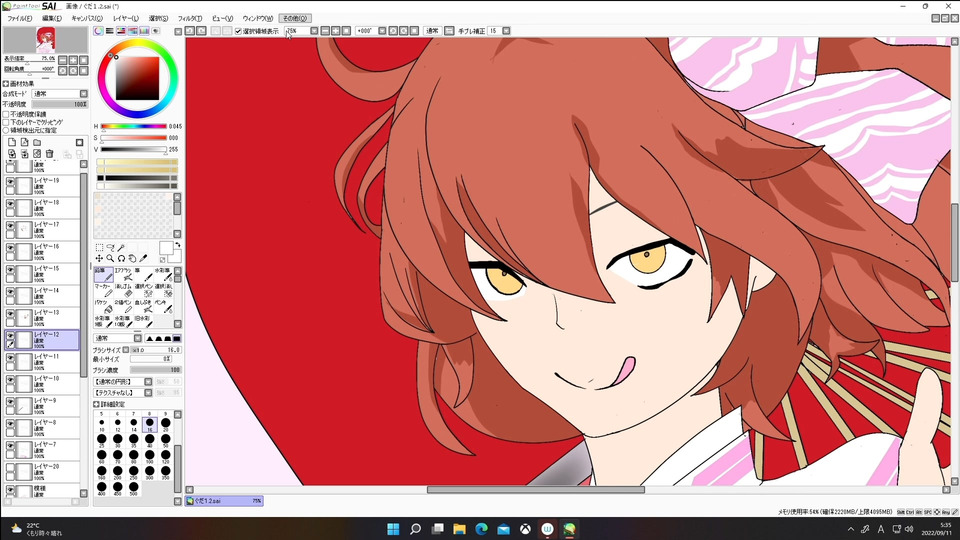Select the Move layer tool
Screen dimensions: 960x540
point(99,258)
